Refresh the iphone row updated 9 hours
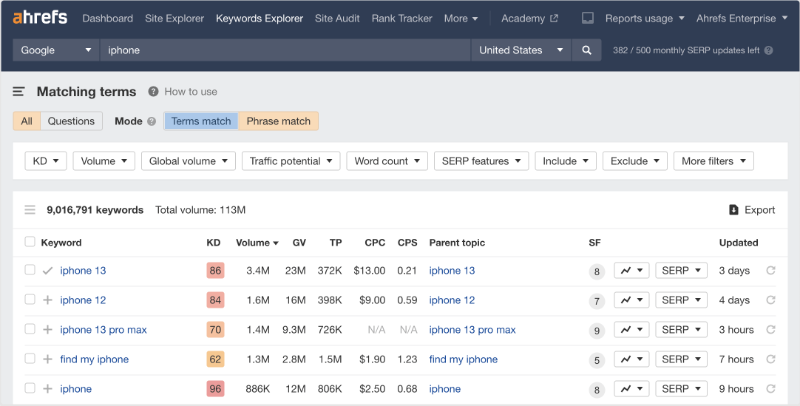This screenshot has height=406, width=800. 771,389
